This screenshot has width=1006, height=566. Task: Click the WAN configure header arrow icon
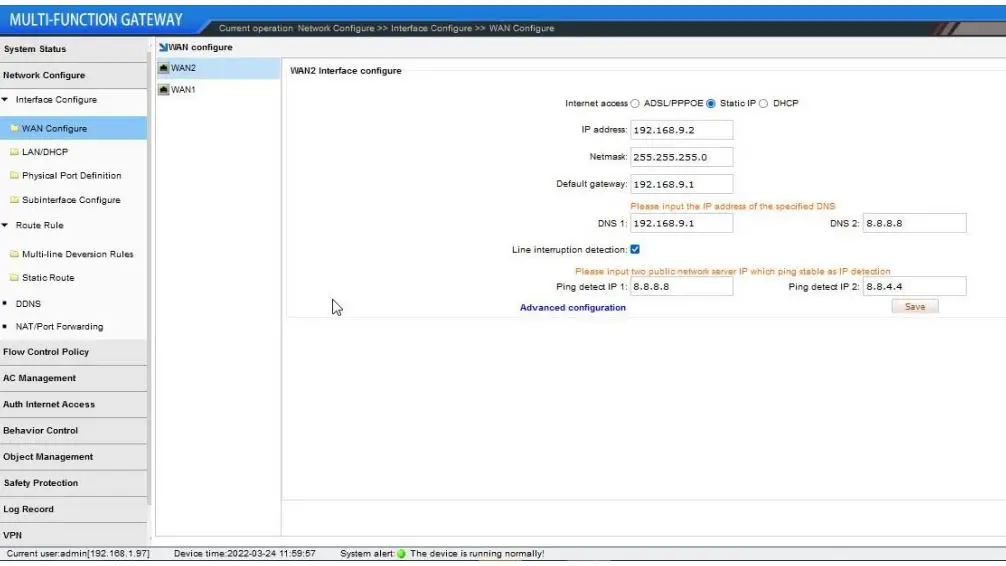click(x=163, y=47)
